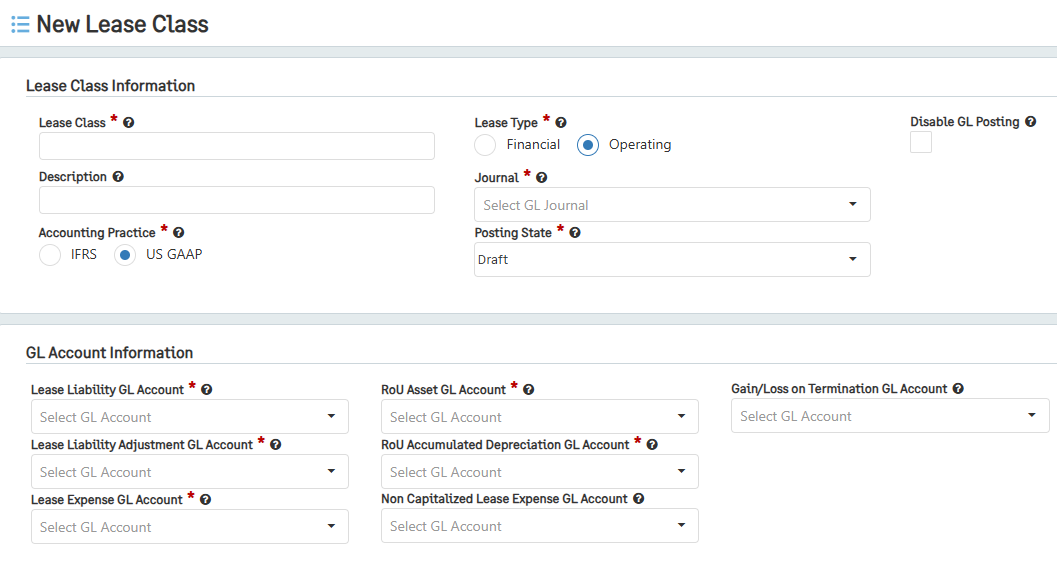The image size is (1057, 578).
Task: Open the Accounting Practice help icon
Action: 179,233
